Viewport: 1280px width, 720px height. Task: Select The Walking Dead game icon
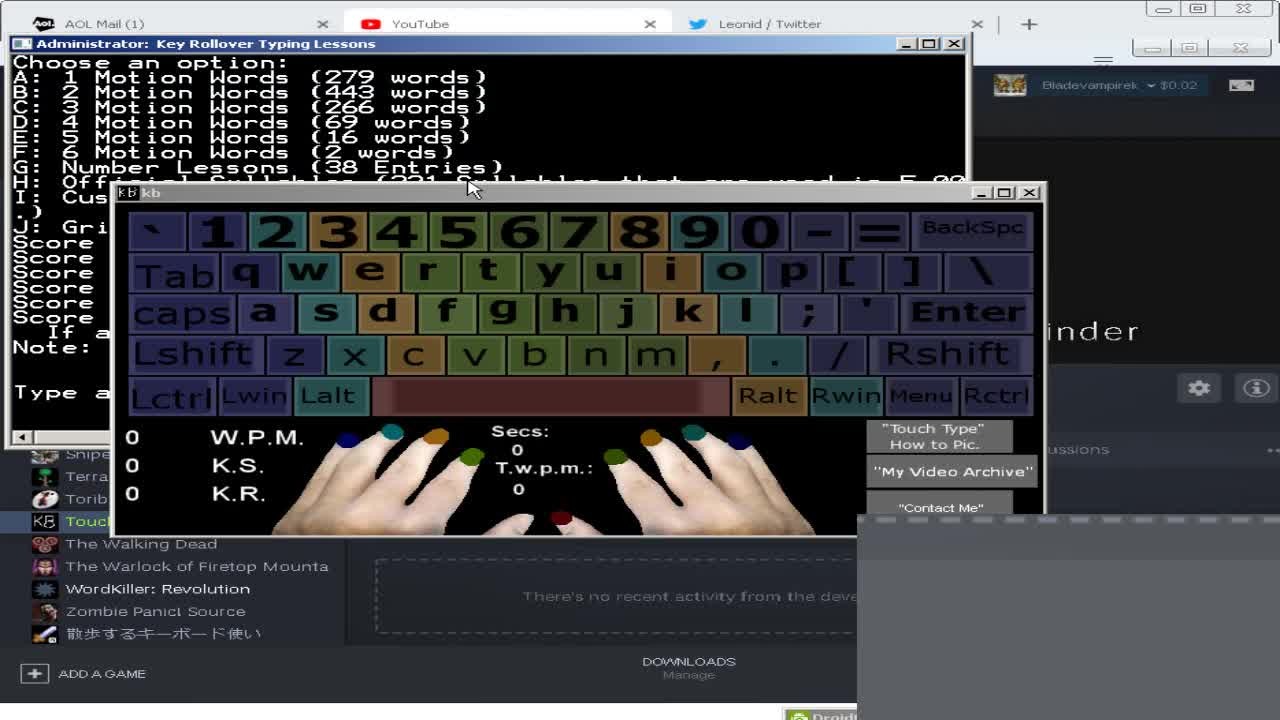[x=44, y=544]
